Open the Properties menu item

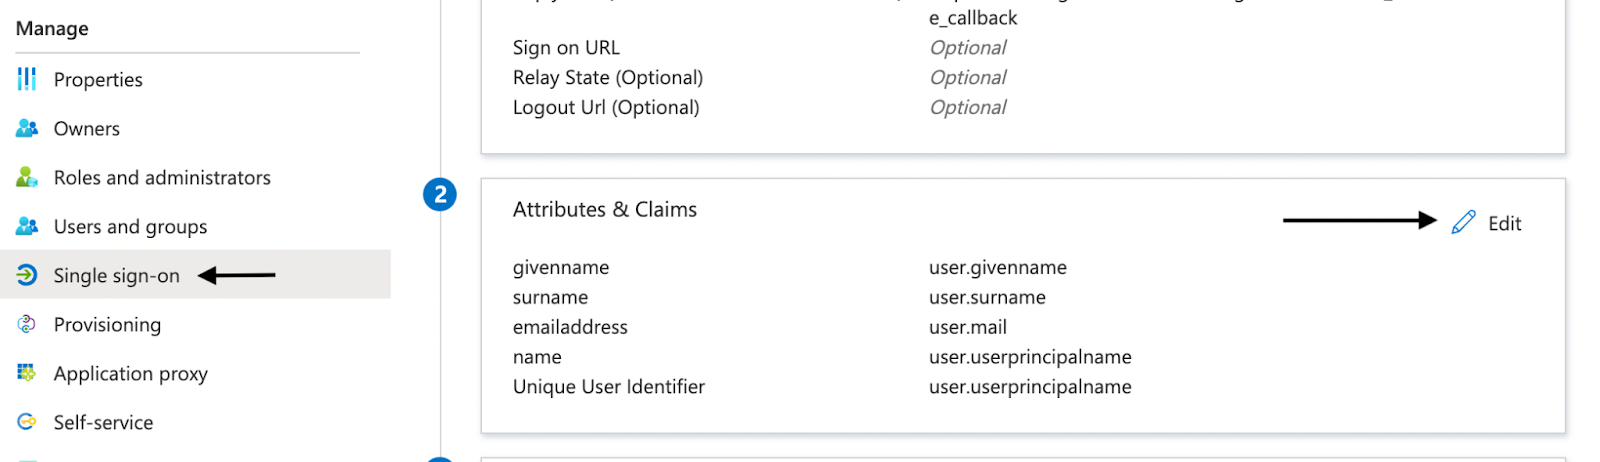(x=98, y=80)
